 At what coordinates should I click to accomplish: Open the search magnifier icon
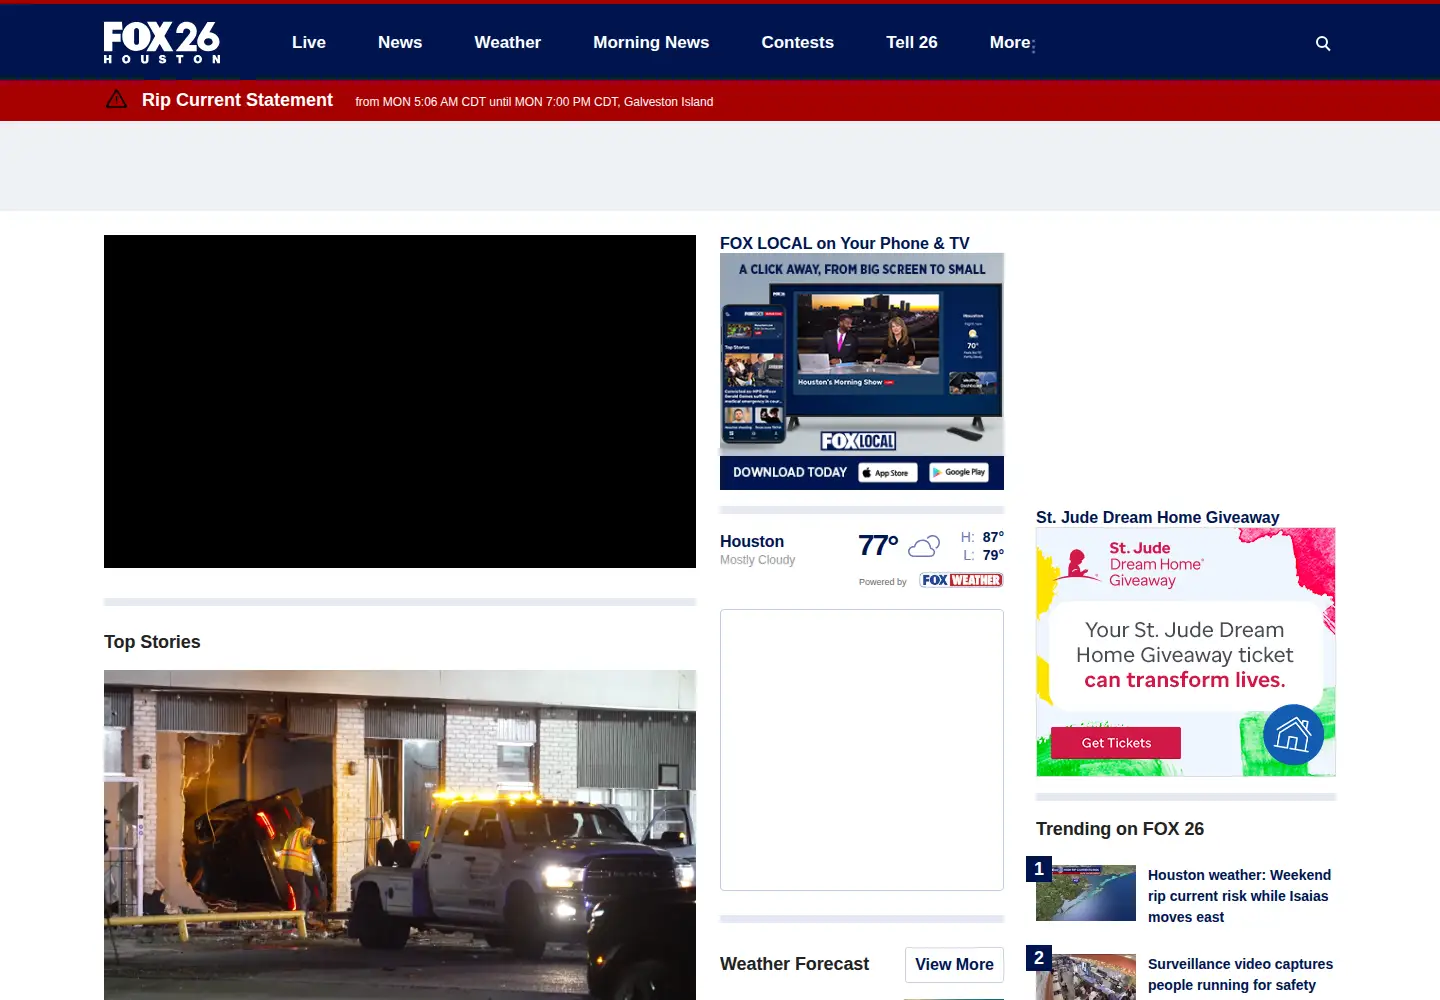pyautogui.click(x=1323, y=43)
